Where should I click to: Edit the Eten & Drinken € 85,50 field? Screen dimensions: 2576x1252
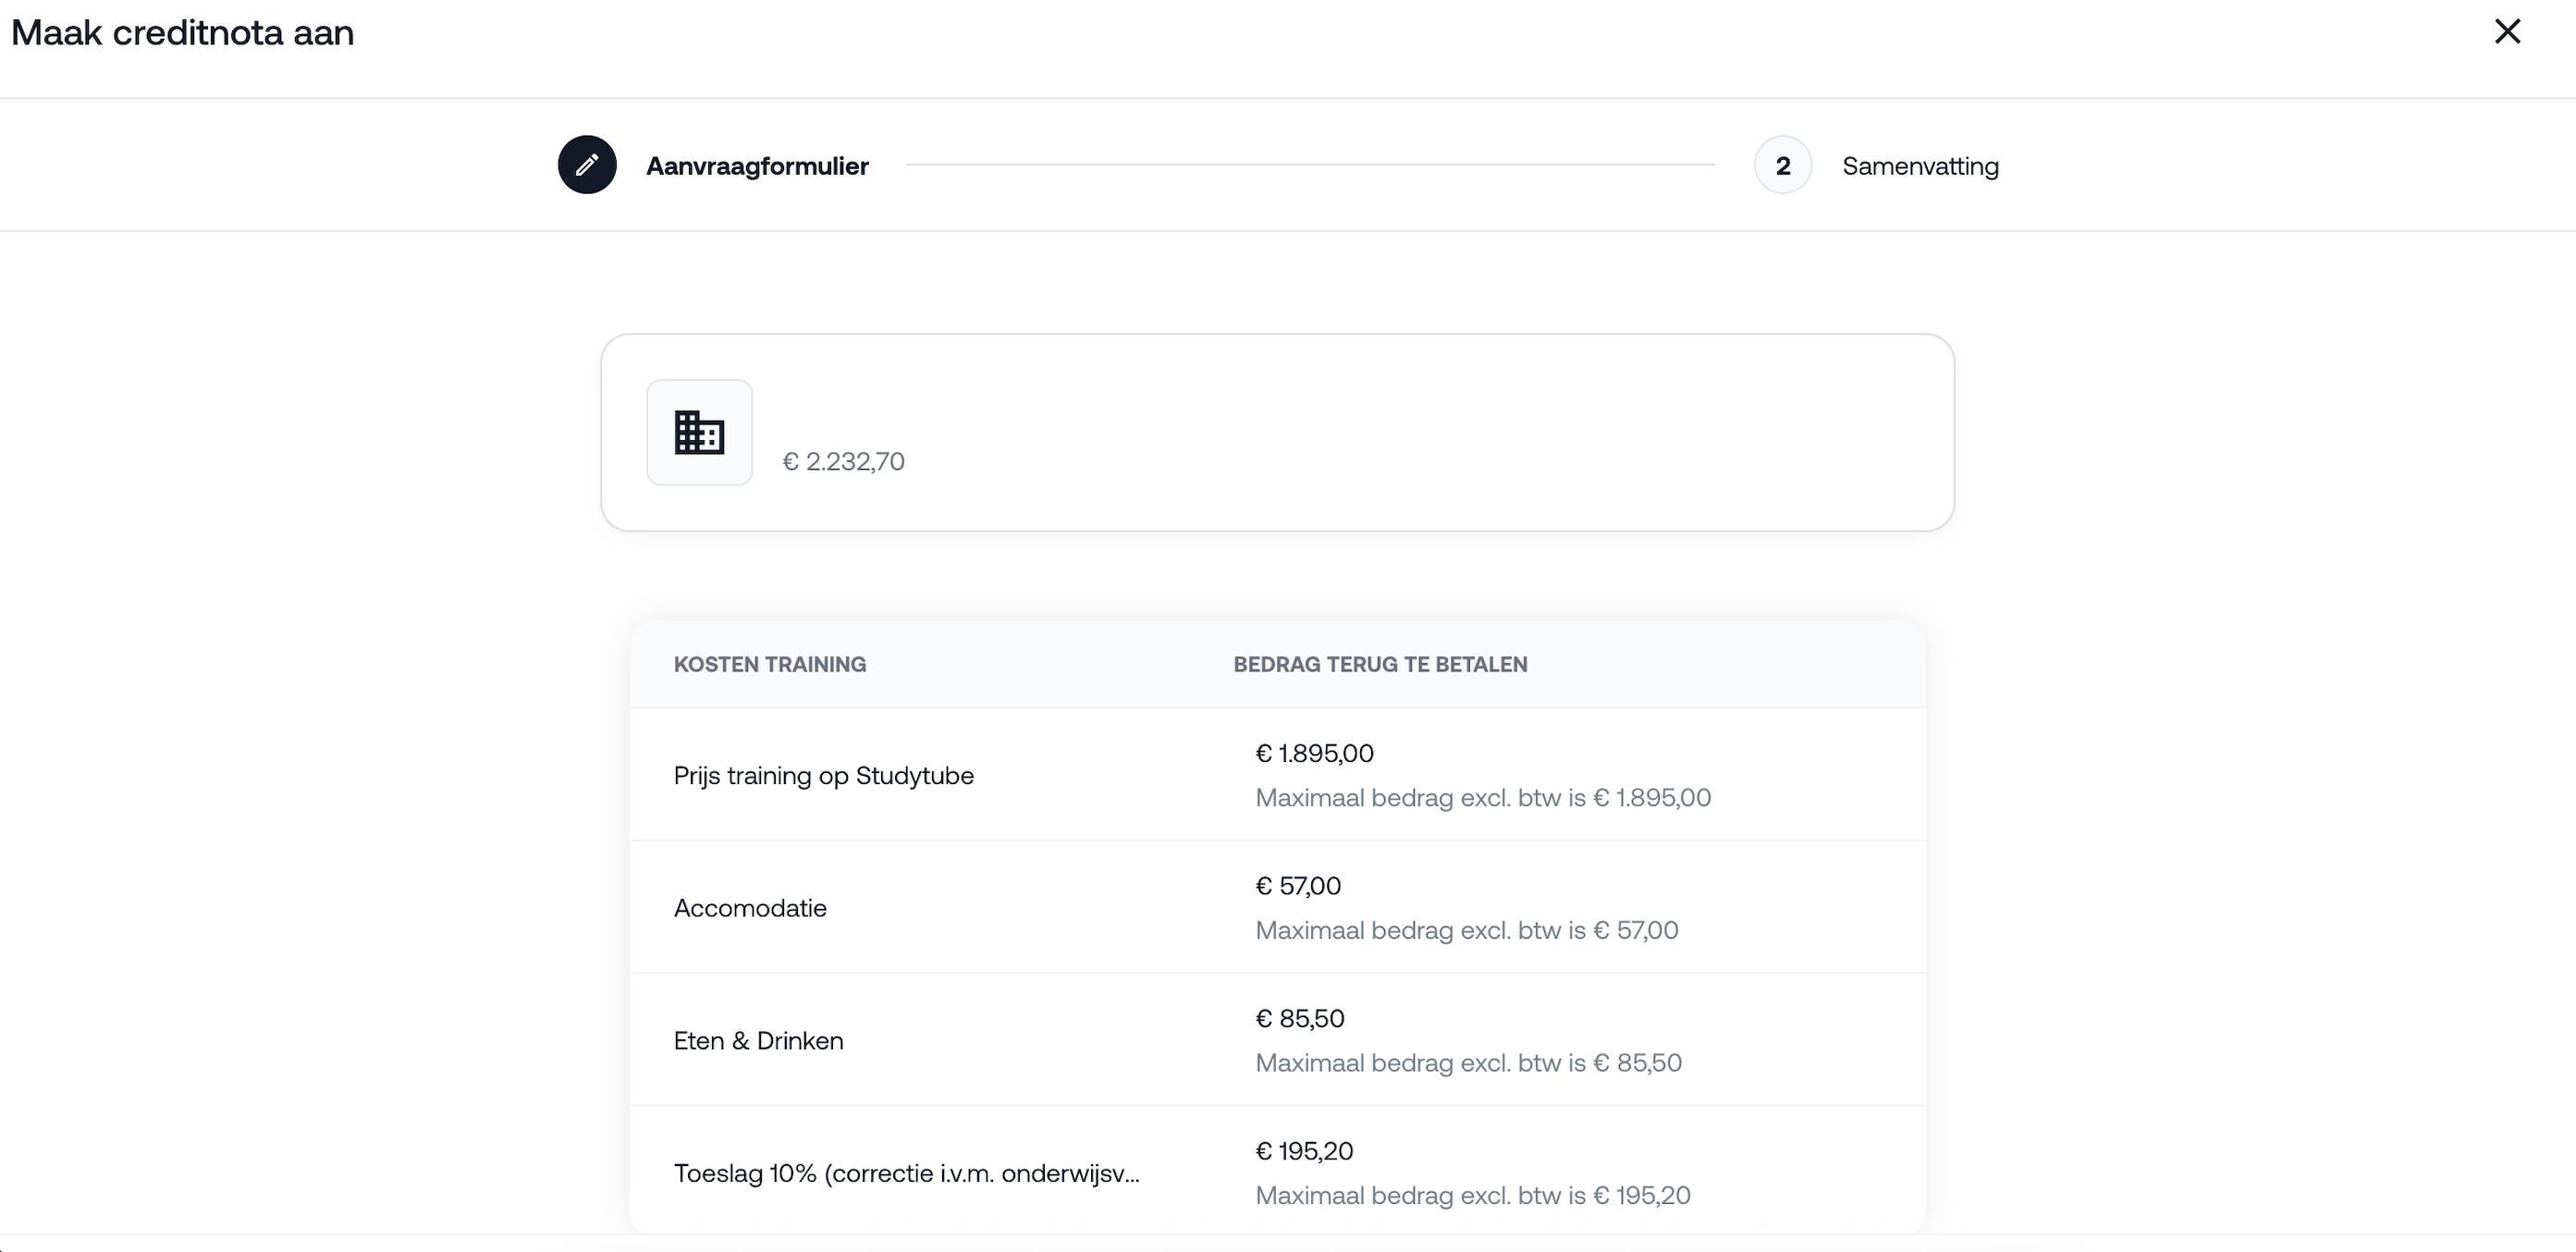point(1300,1018)
